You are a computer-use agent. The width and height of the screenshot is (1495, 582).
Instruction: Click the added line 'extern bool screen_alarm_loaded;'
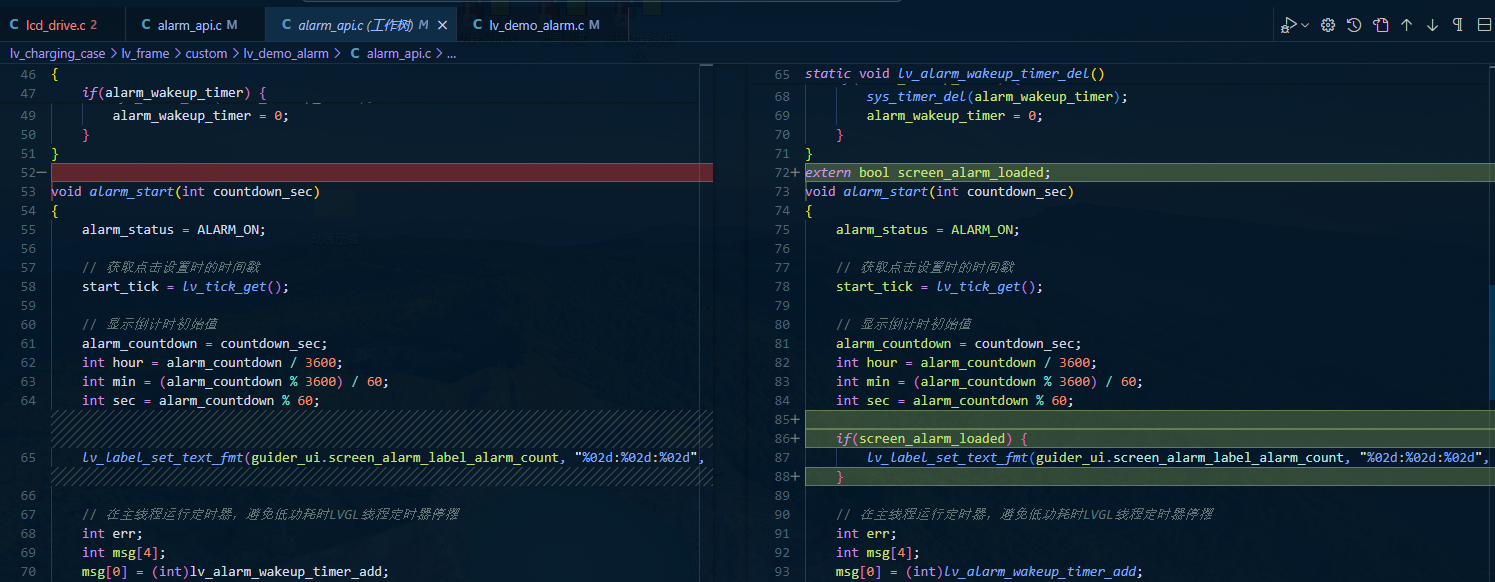(928, 173)
